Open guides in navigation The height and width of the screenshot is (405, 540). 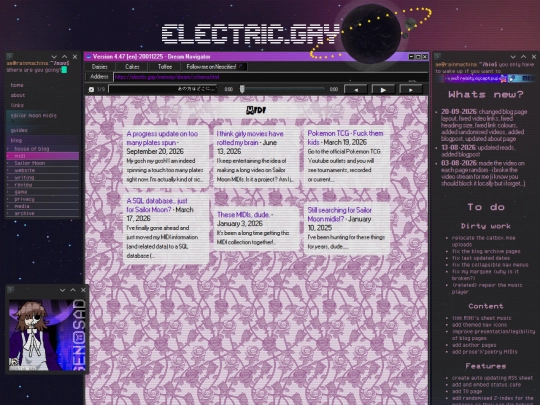click(19, 130)
